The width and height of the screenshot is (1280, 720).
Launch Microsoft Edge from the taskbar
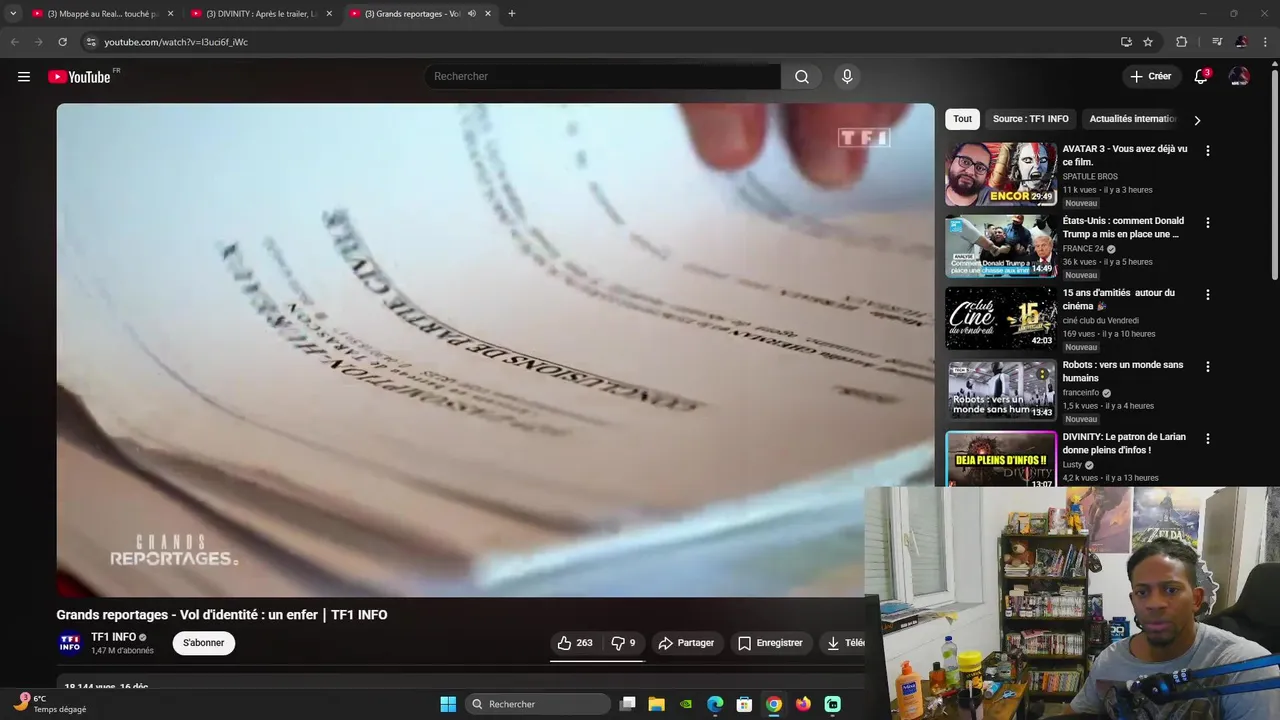pos(715,704)
